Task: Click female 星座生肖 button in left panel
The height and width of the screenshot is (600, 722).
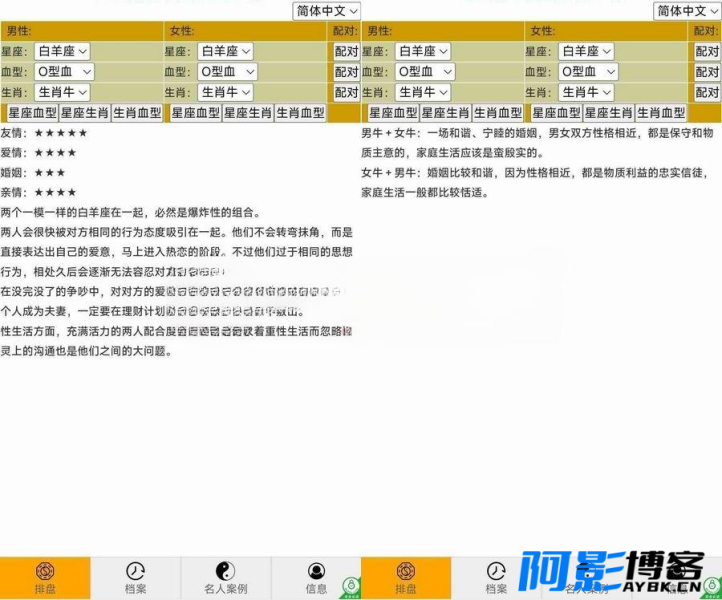Action: [x=248, y=113]
